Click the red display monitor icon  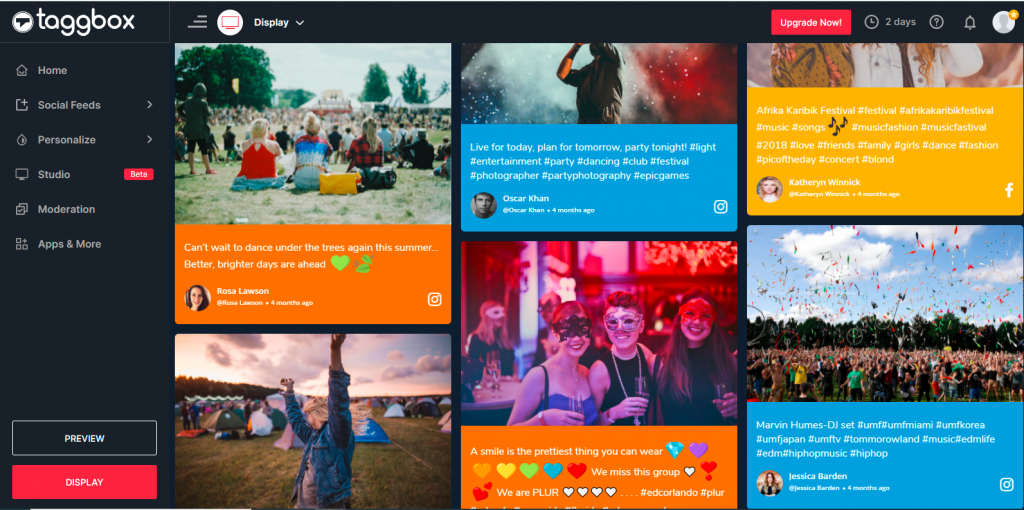(x=230, y=22)
